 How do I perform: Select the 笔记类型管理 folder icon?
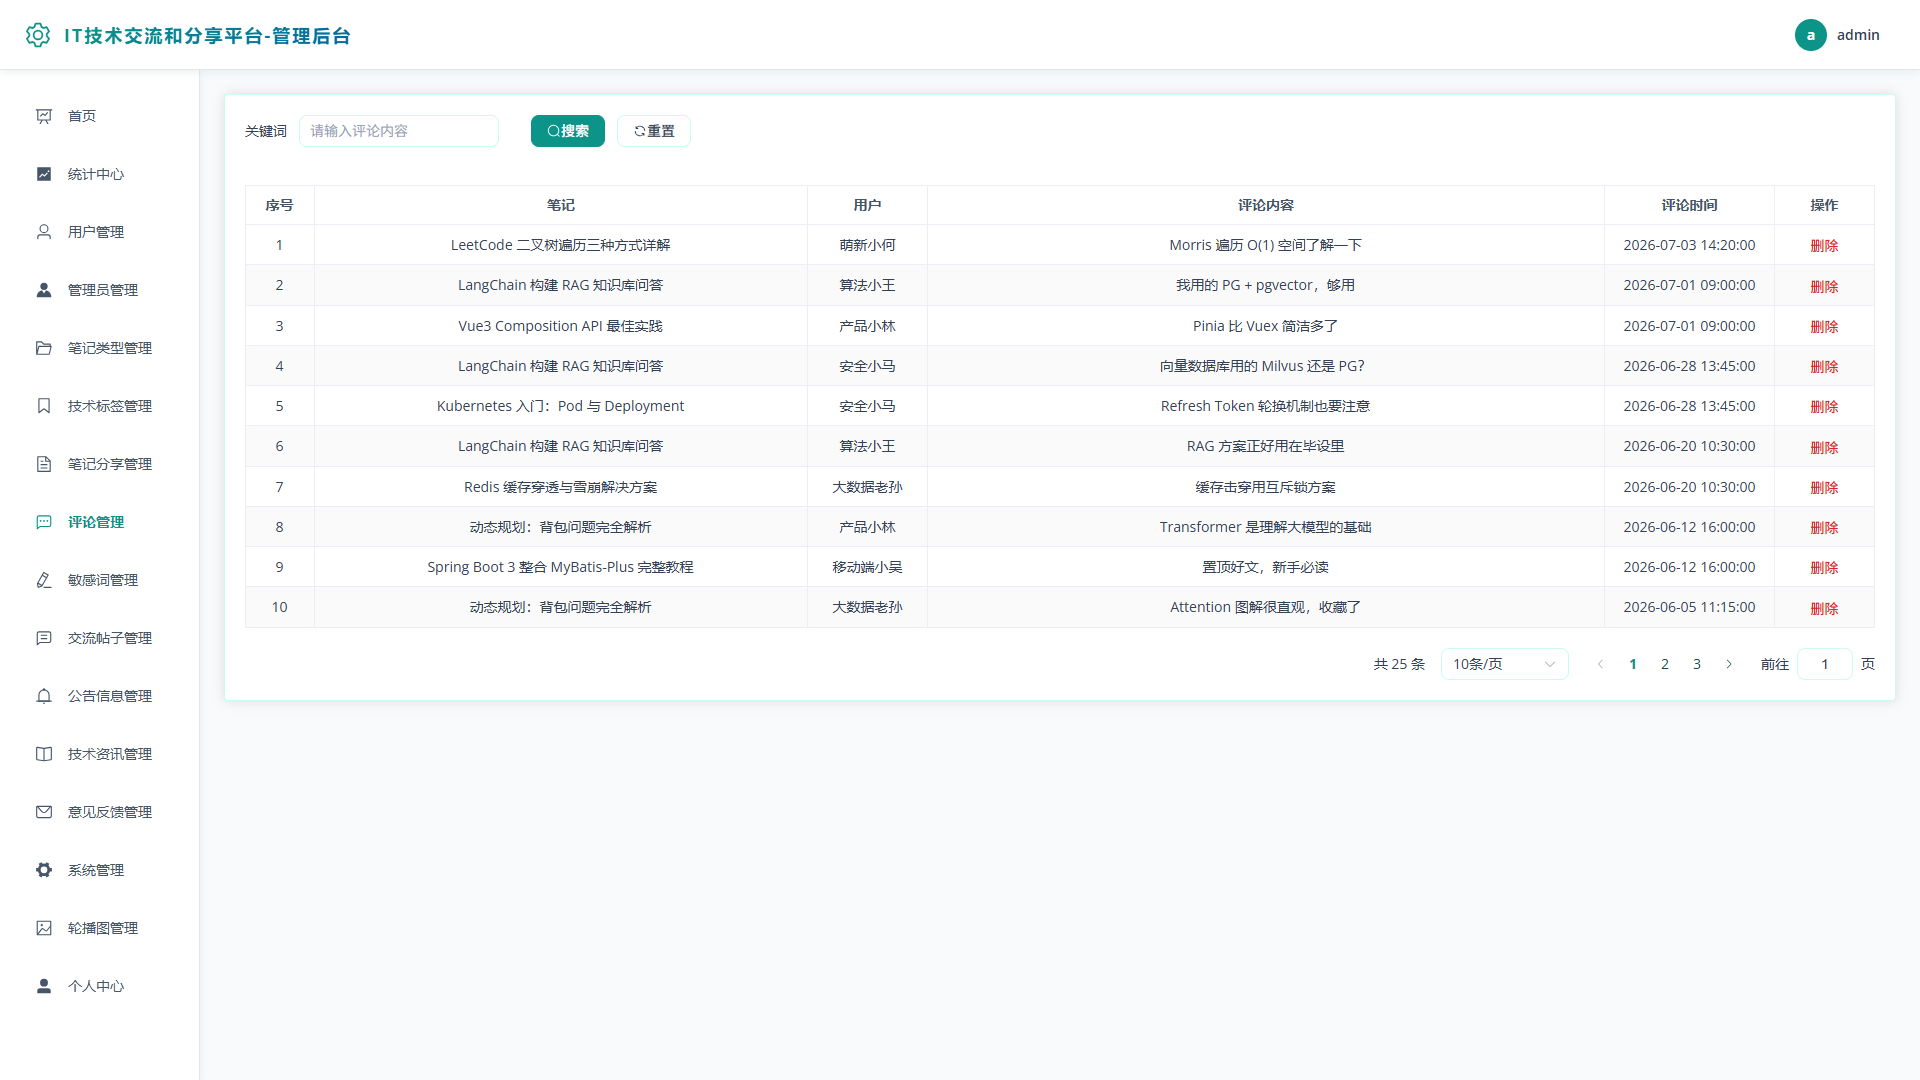coord(44,348)
